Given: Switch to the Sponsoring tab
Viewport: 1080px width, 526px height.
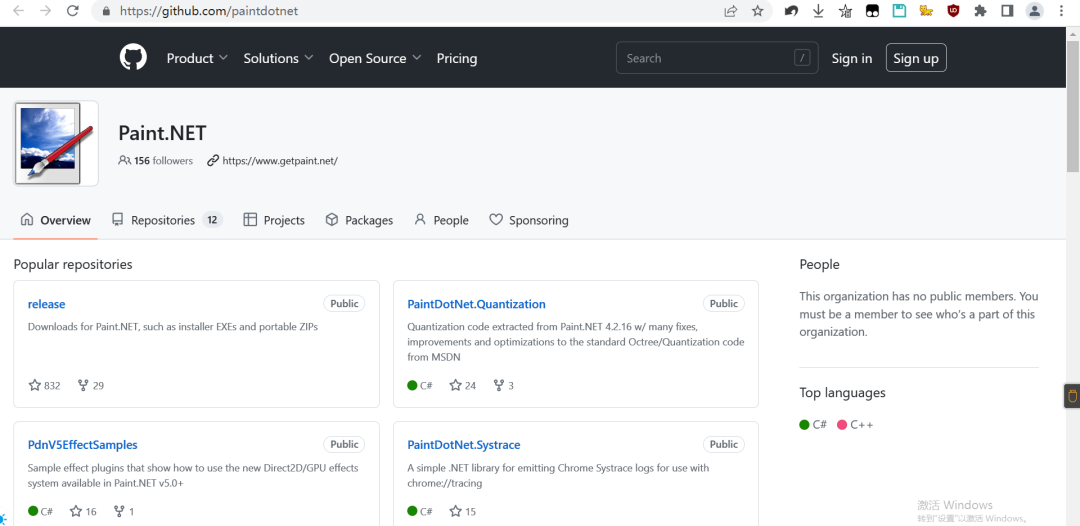Looking at the screenshot, I should [x=529, y=220].
